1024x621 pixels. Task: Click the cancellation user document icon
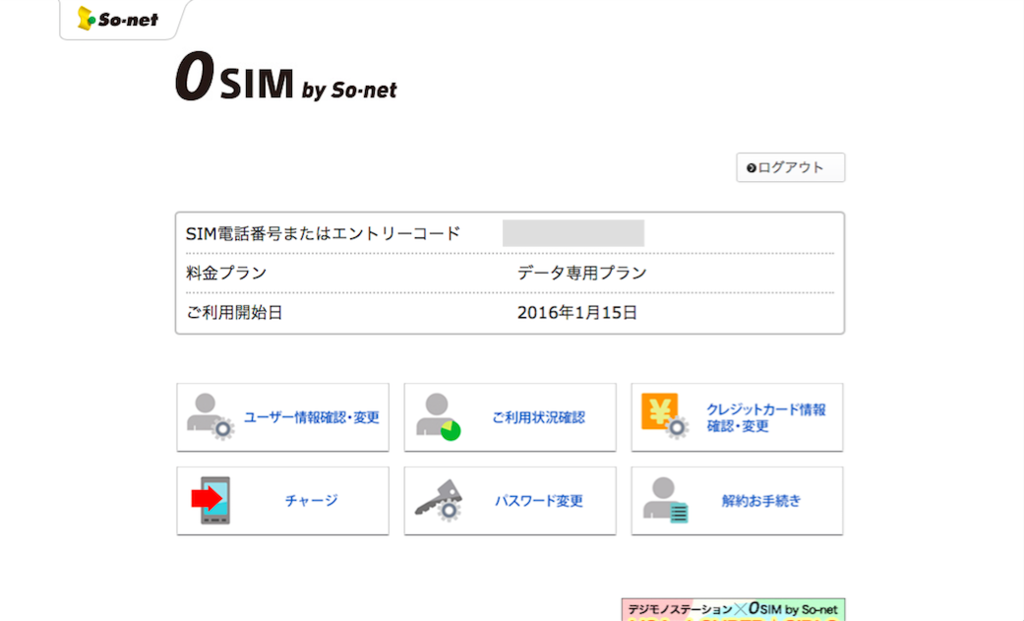pos(665,500)
